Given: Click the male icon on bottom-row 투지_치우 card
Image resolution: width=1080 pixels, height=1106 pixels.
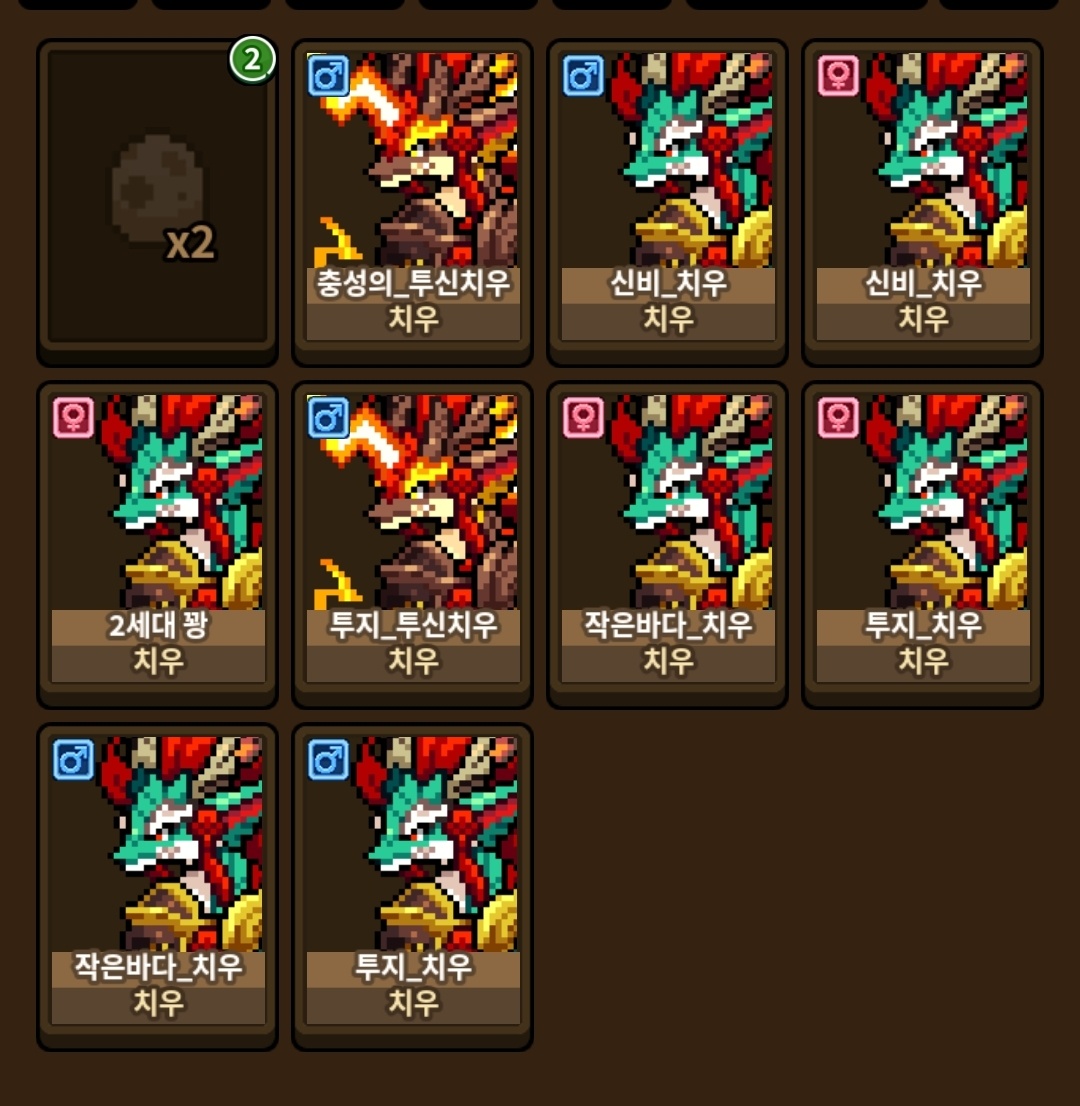Looking at the screenshot, I should (329, 759).
